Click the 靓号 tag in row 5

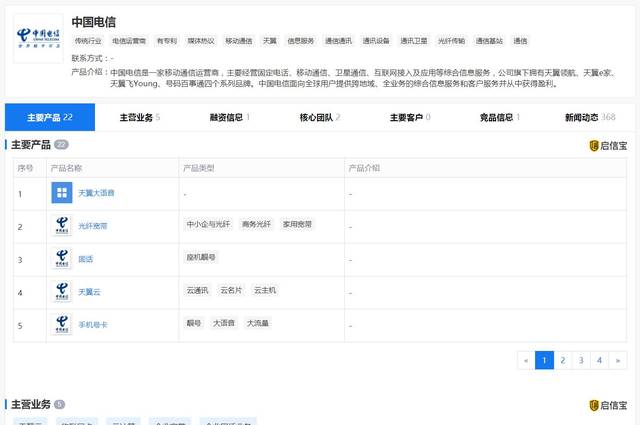tap(194, 323)
